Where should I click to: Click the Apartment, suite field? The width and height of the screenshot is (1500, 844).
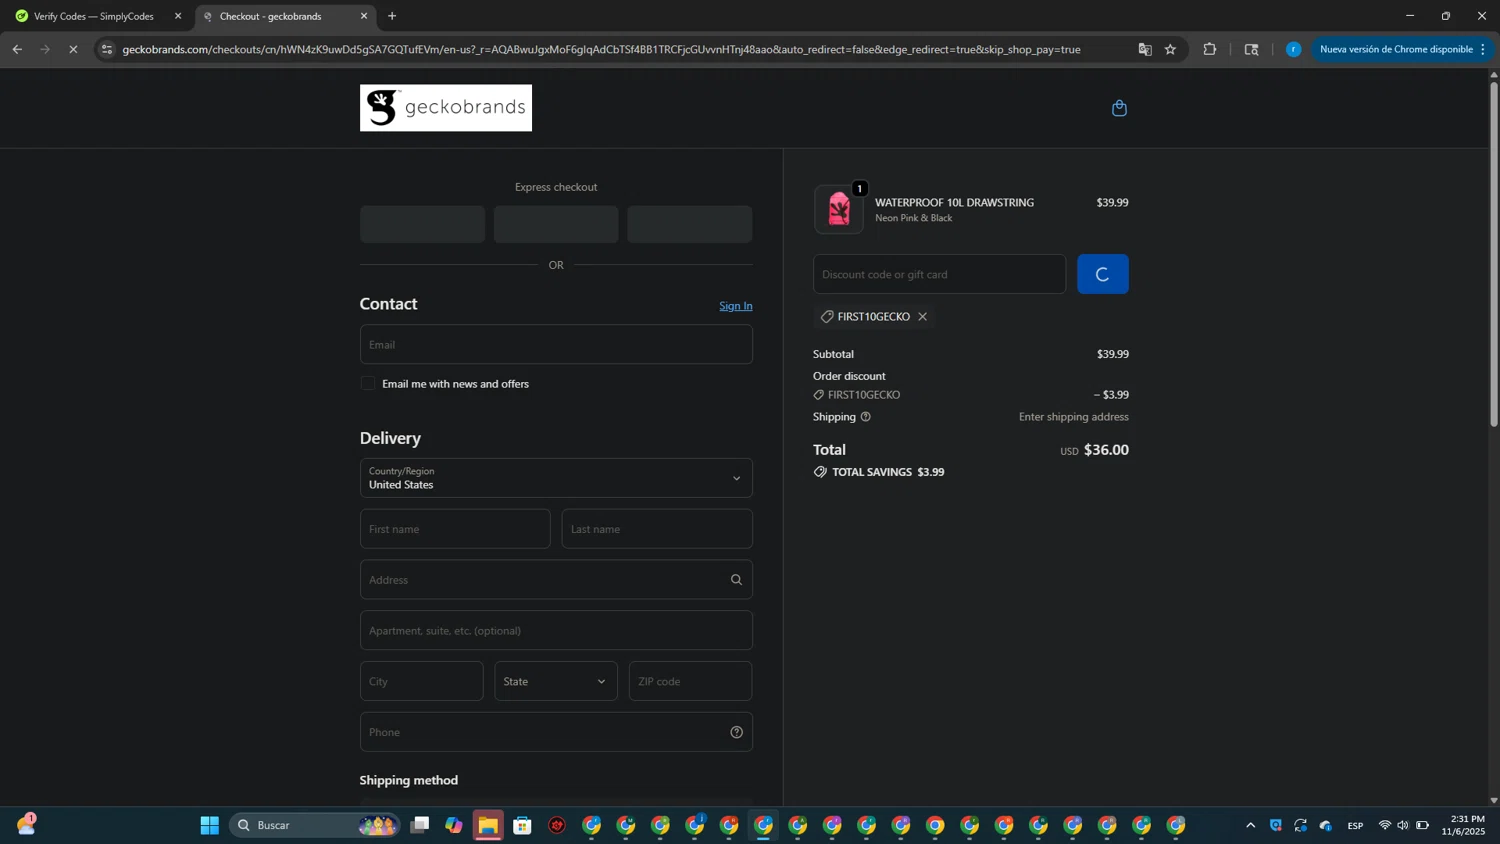click(x=556, y=631)
